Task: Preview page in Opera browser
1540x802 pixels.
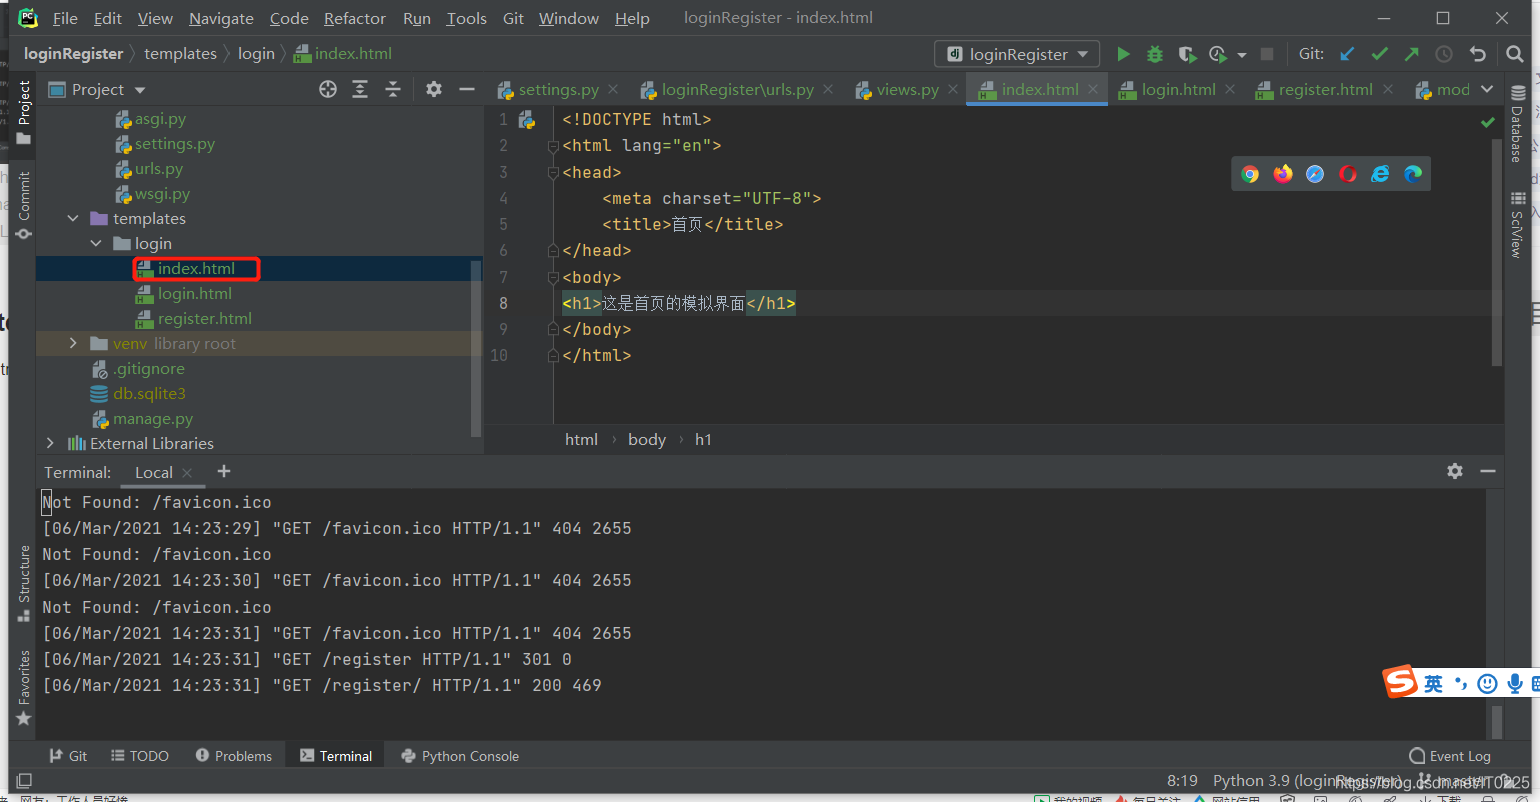Action: click(1348, 174)
